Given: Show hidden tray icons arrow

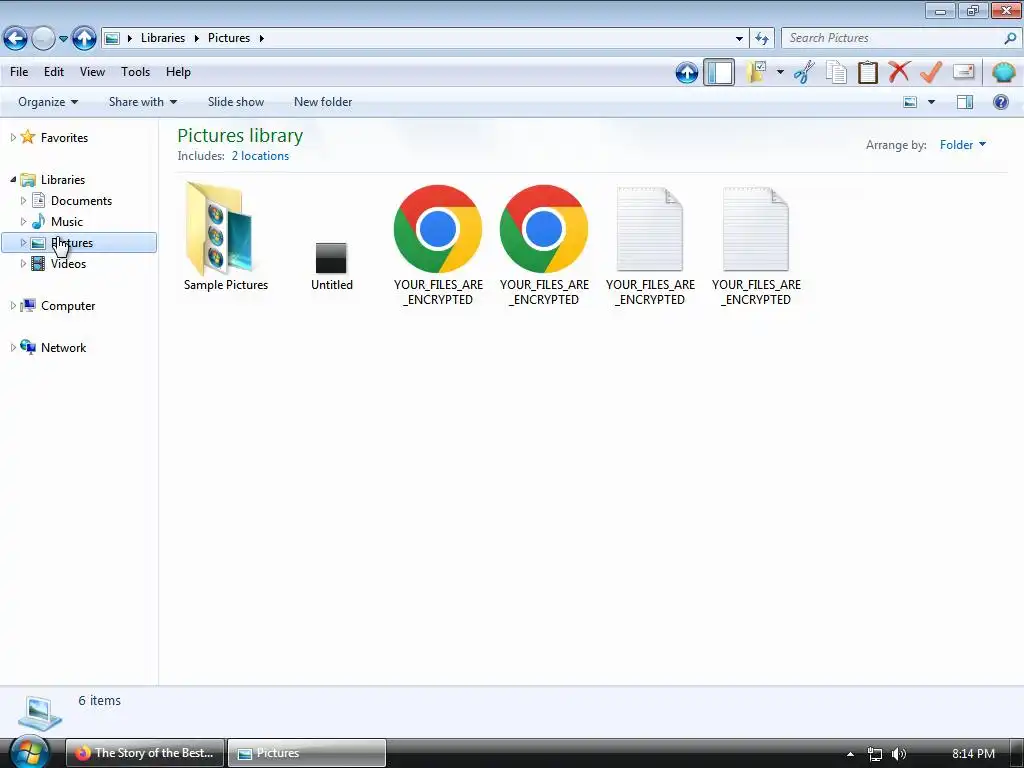Looking at the screenshot, I should tap(850, 754).
